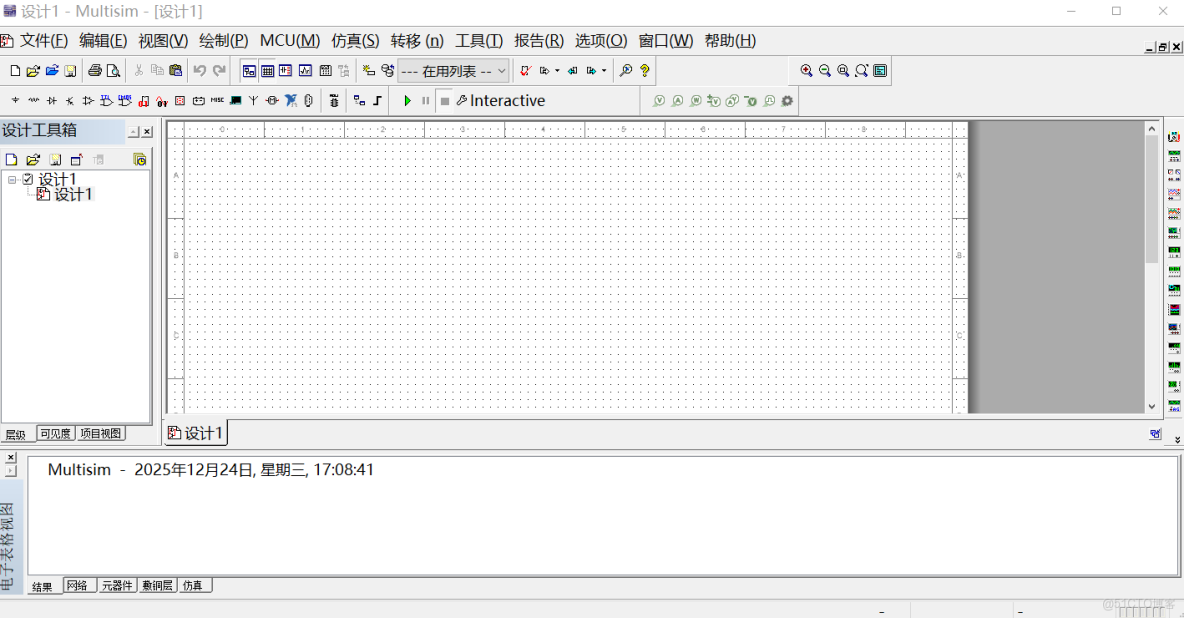Click the Interactive simulation settings button
1184x618 pixels.
coord(501,100)
